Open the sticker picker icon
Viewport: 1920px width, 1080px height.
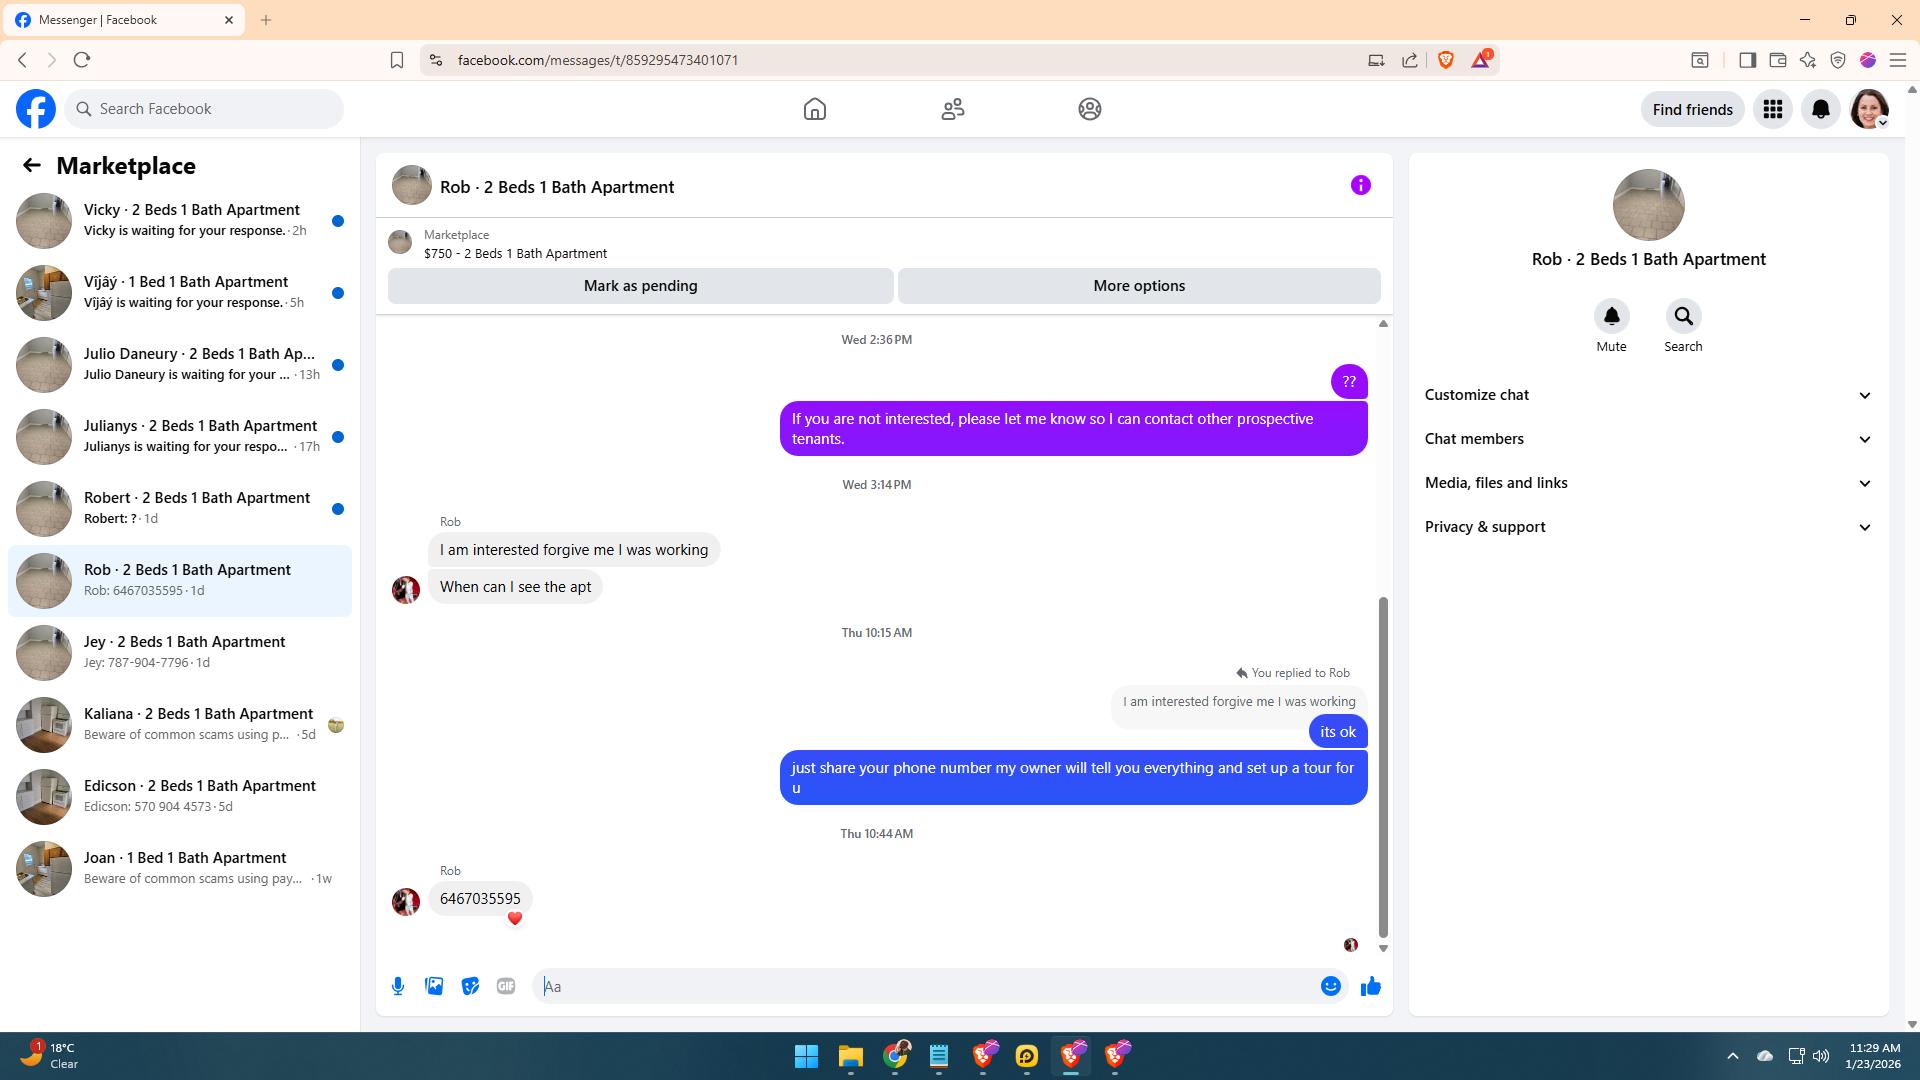click(470, 986)
